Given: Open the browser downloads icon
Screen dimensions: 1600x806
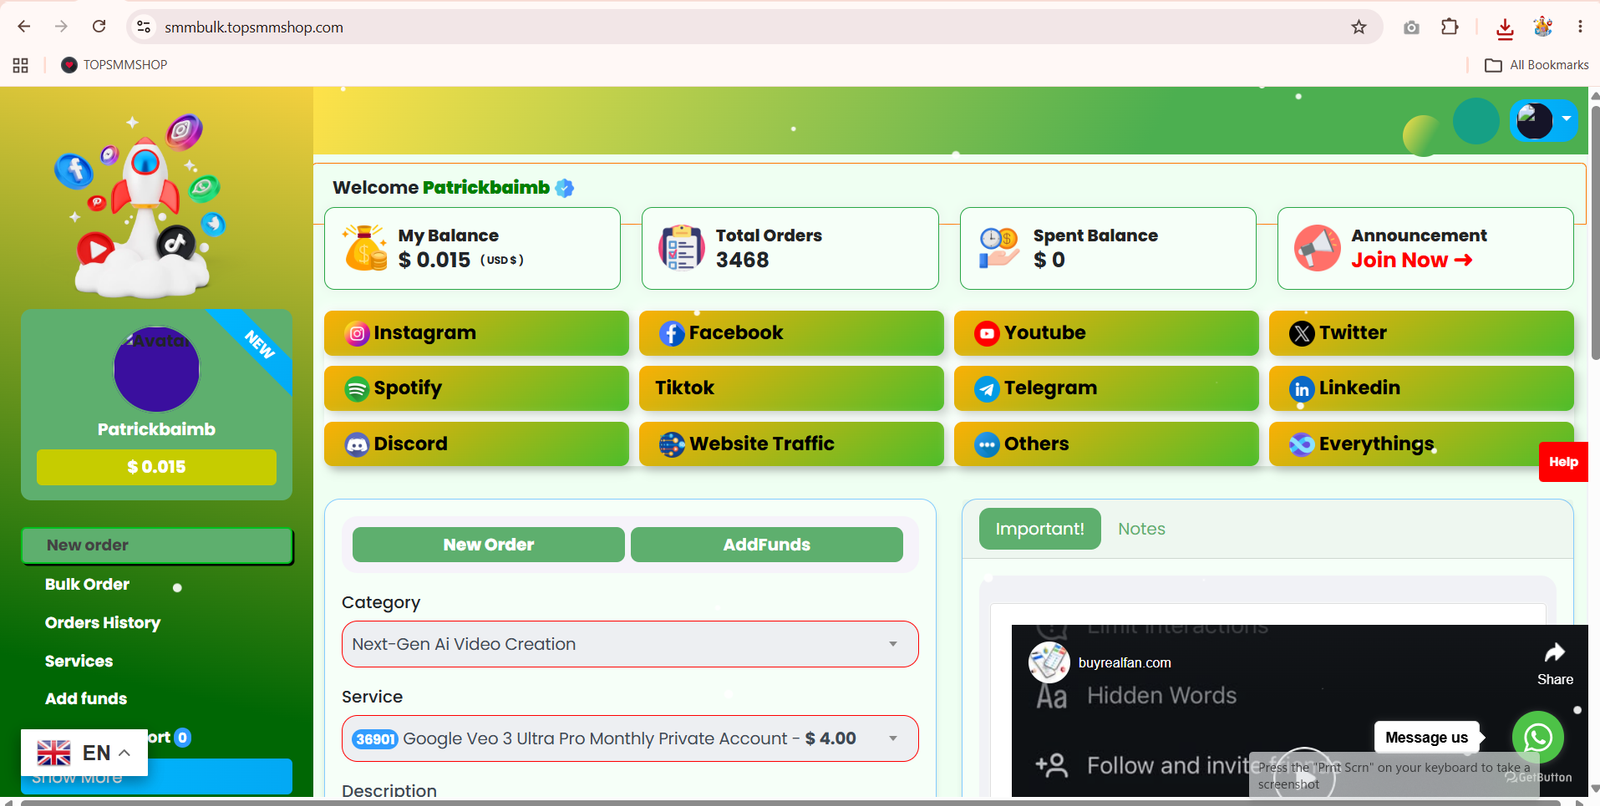Looking at the screenshot, I should [1505, 28].
